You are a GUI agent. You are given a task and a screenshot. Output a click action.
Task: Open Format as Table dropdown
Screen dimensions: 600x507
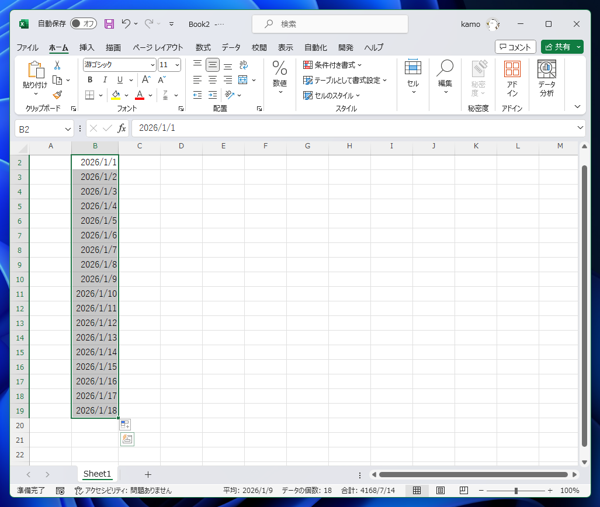[x=345, y=80]
